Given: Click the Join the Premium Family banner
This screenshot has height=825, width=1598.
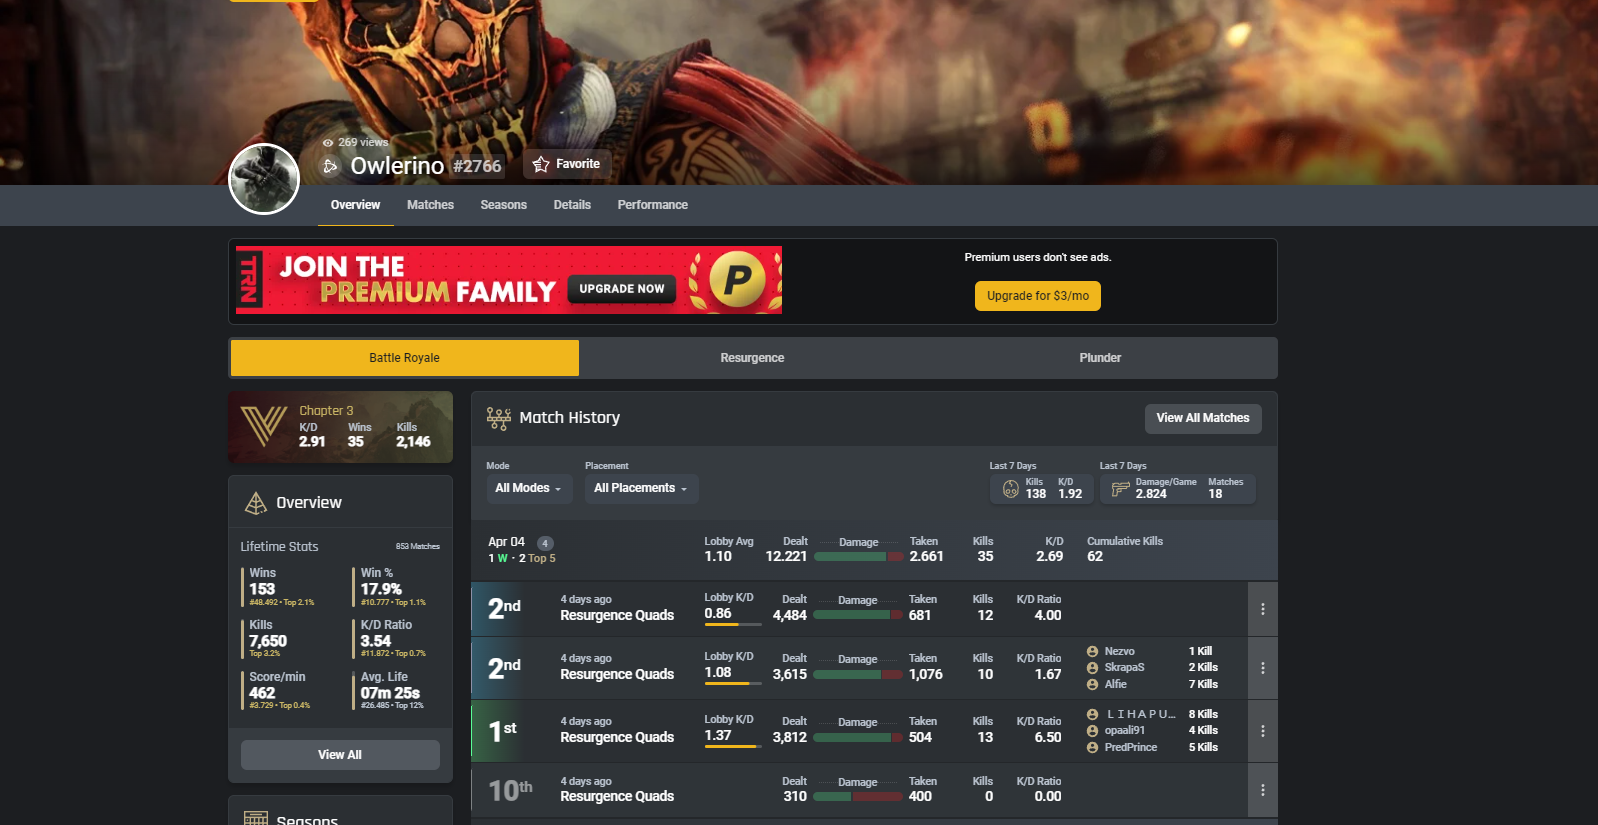Looking at the screenshot, I should [x=508, y=280].
